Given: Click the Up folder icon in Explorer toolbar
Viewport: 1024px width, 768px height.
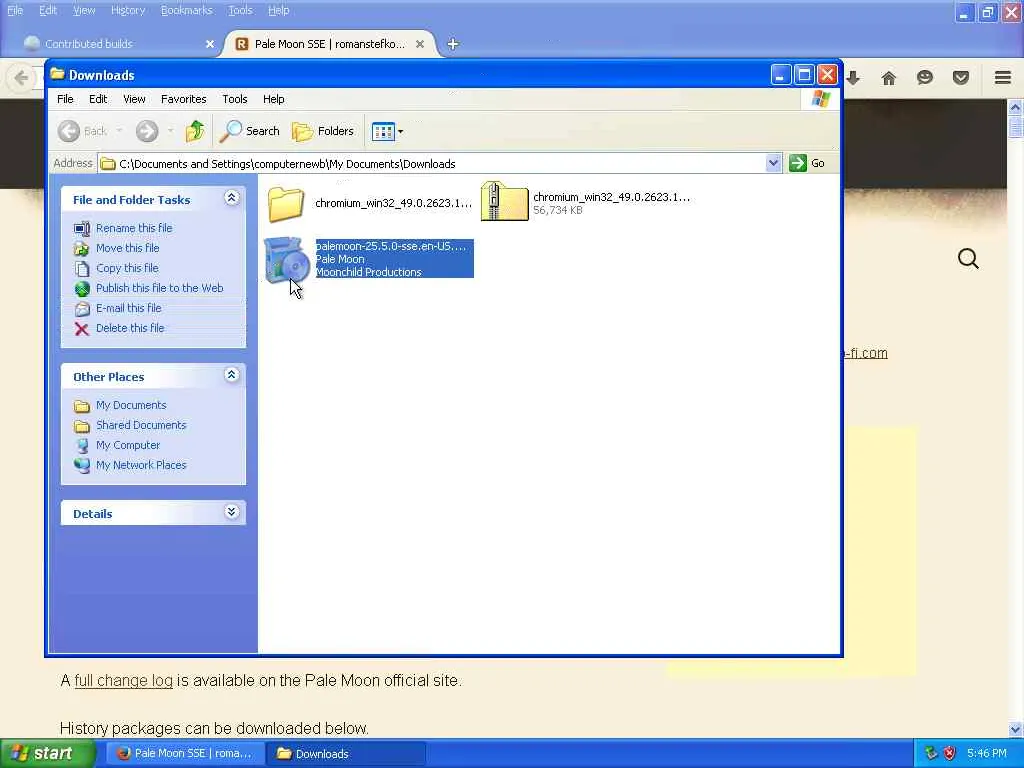Looking at the screenshot, I should [195, 131].
